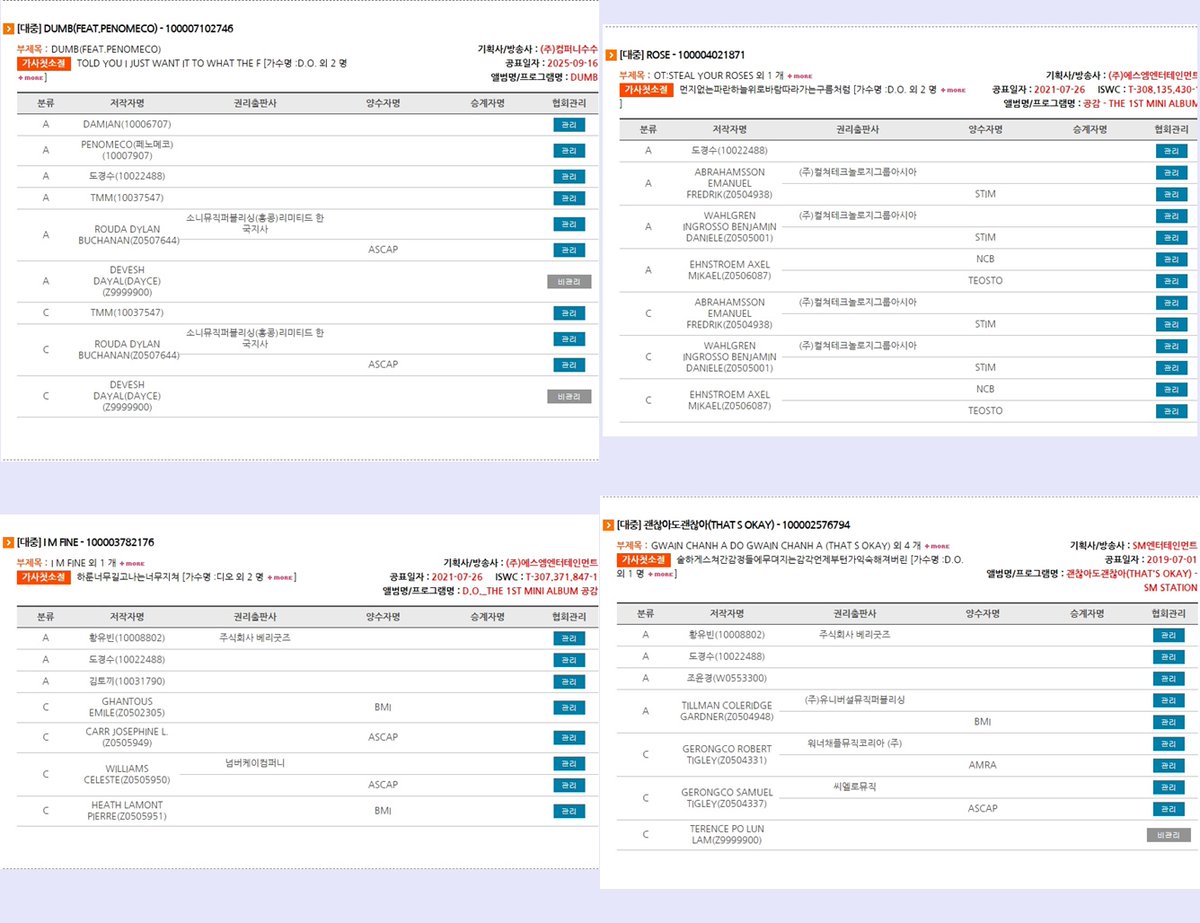Click 비관리 in the A-category DEVESH DAYAL row

point(569,282)
